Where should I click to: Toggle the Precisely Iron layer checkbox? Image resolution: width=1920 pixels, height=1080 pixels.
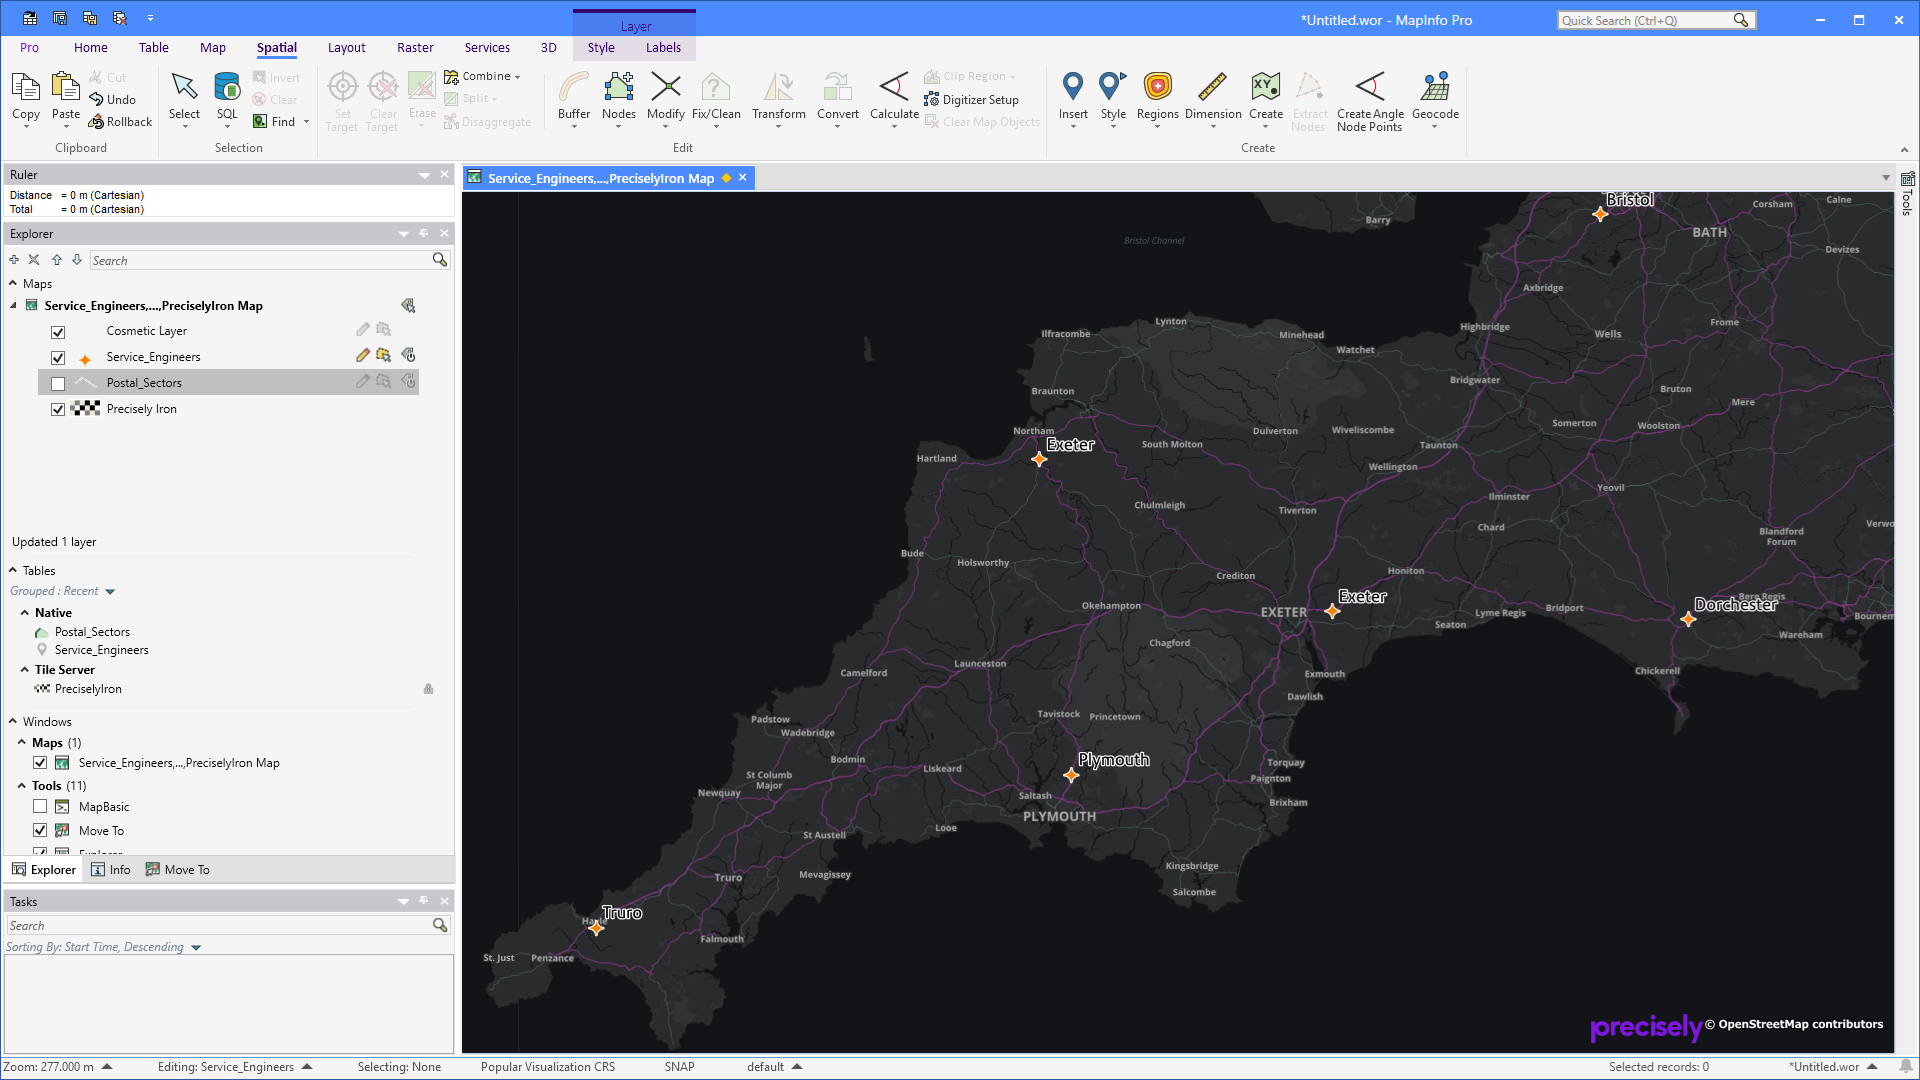pyautogui.click(x=58, y=410)
